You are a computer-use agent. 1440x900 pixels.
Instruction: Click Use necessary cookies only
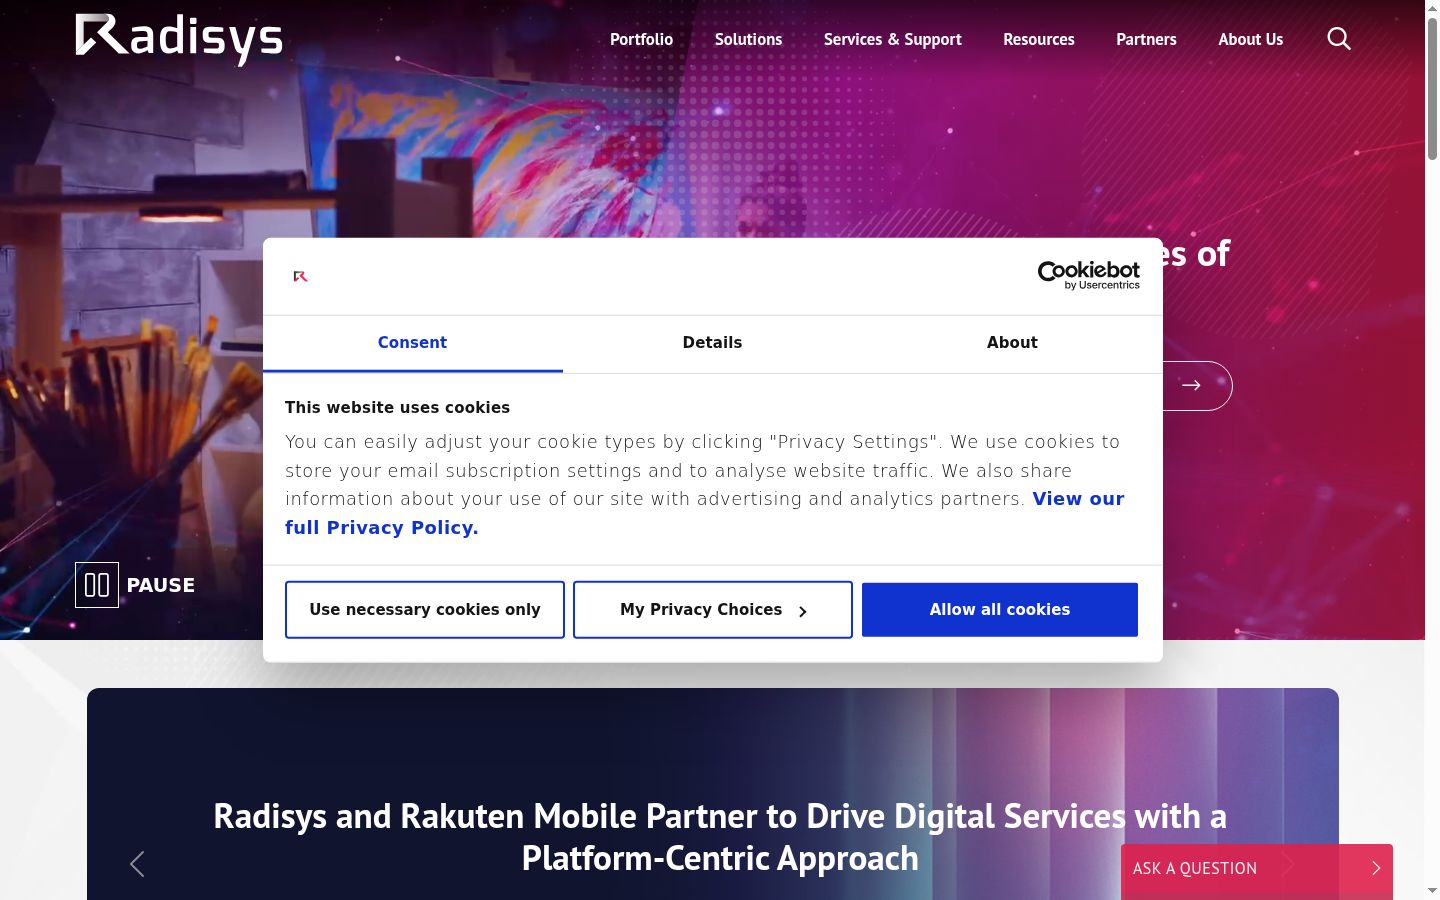tap(425, 610)
